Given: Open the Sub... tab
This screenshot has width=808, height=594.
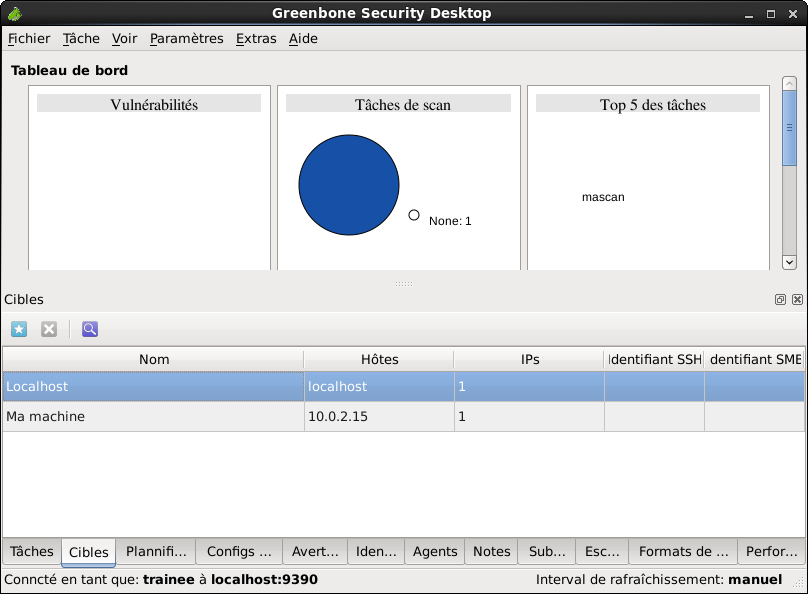Looking at the screenshot, I should click(547, 552).
